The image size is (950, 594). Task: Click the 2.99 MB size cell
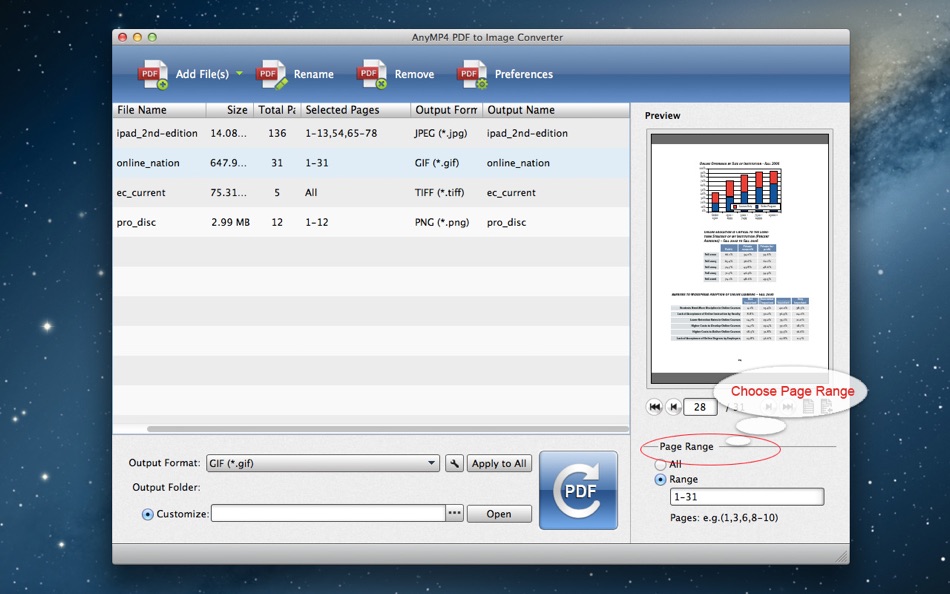(x=230, y=222)
